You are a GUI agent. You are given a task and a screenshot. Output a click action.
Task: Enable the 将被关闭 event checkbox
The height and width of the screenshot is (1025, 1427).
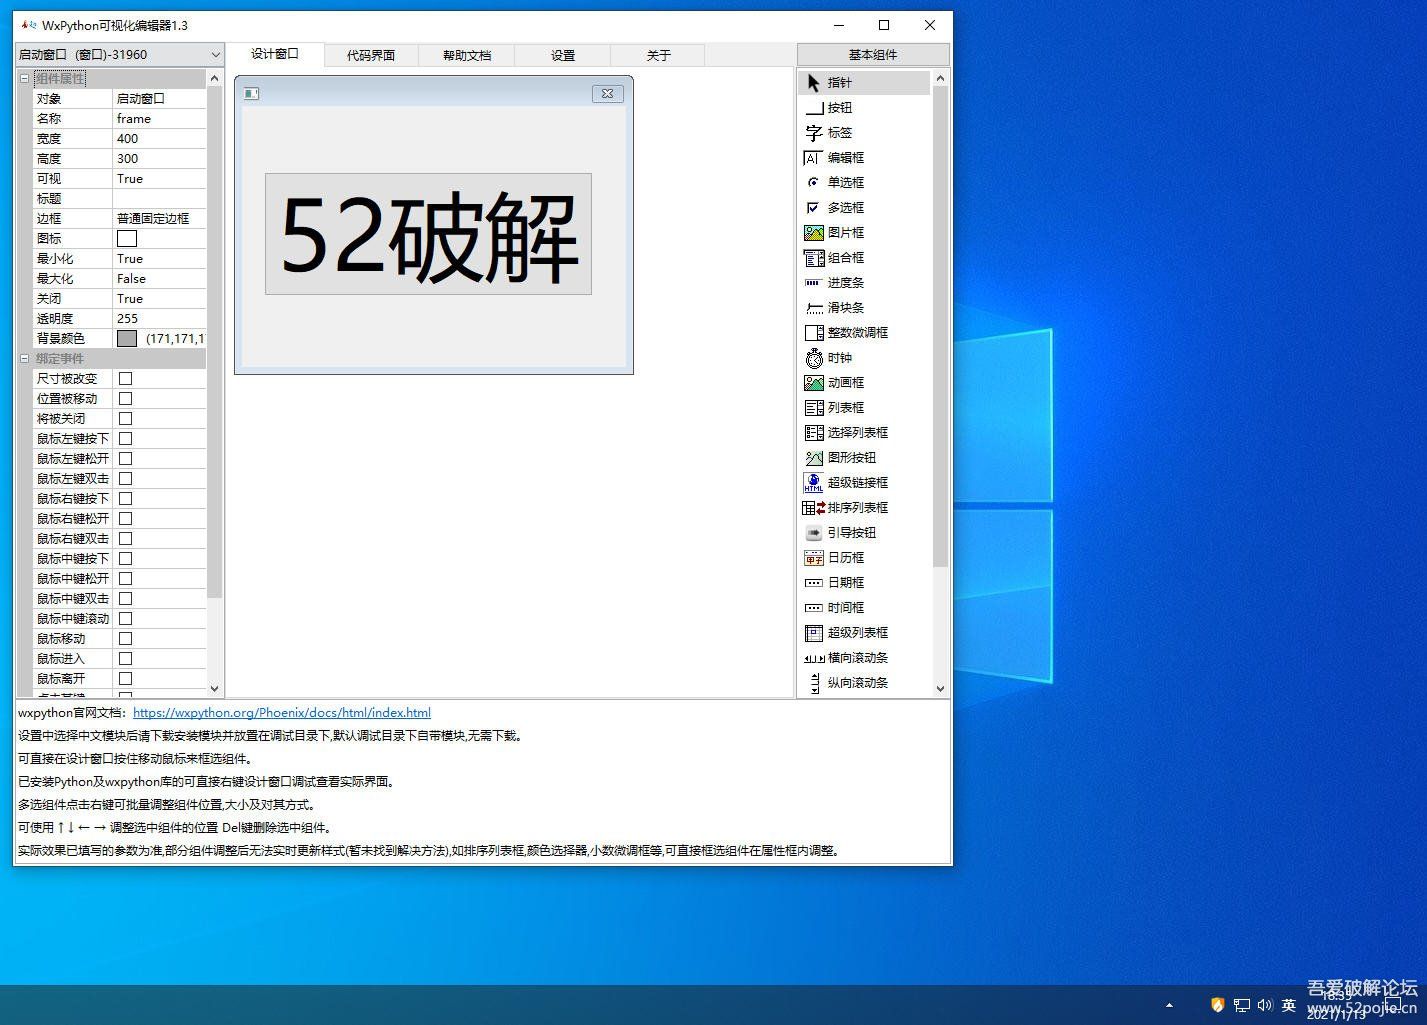pos(126,419)
